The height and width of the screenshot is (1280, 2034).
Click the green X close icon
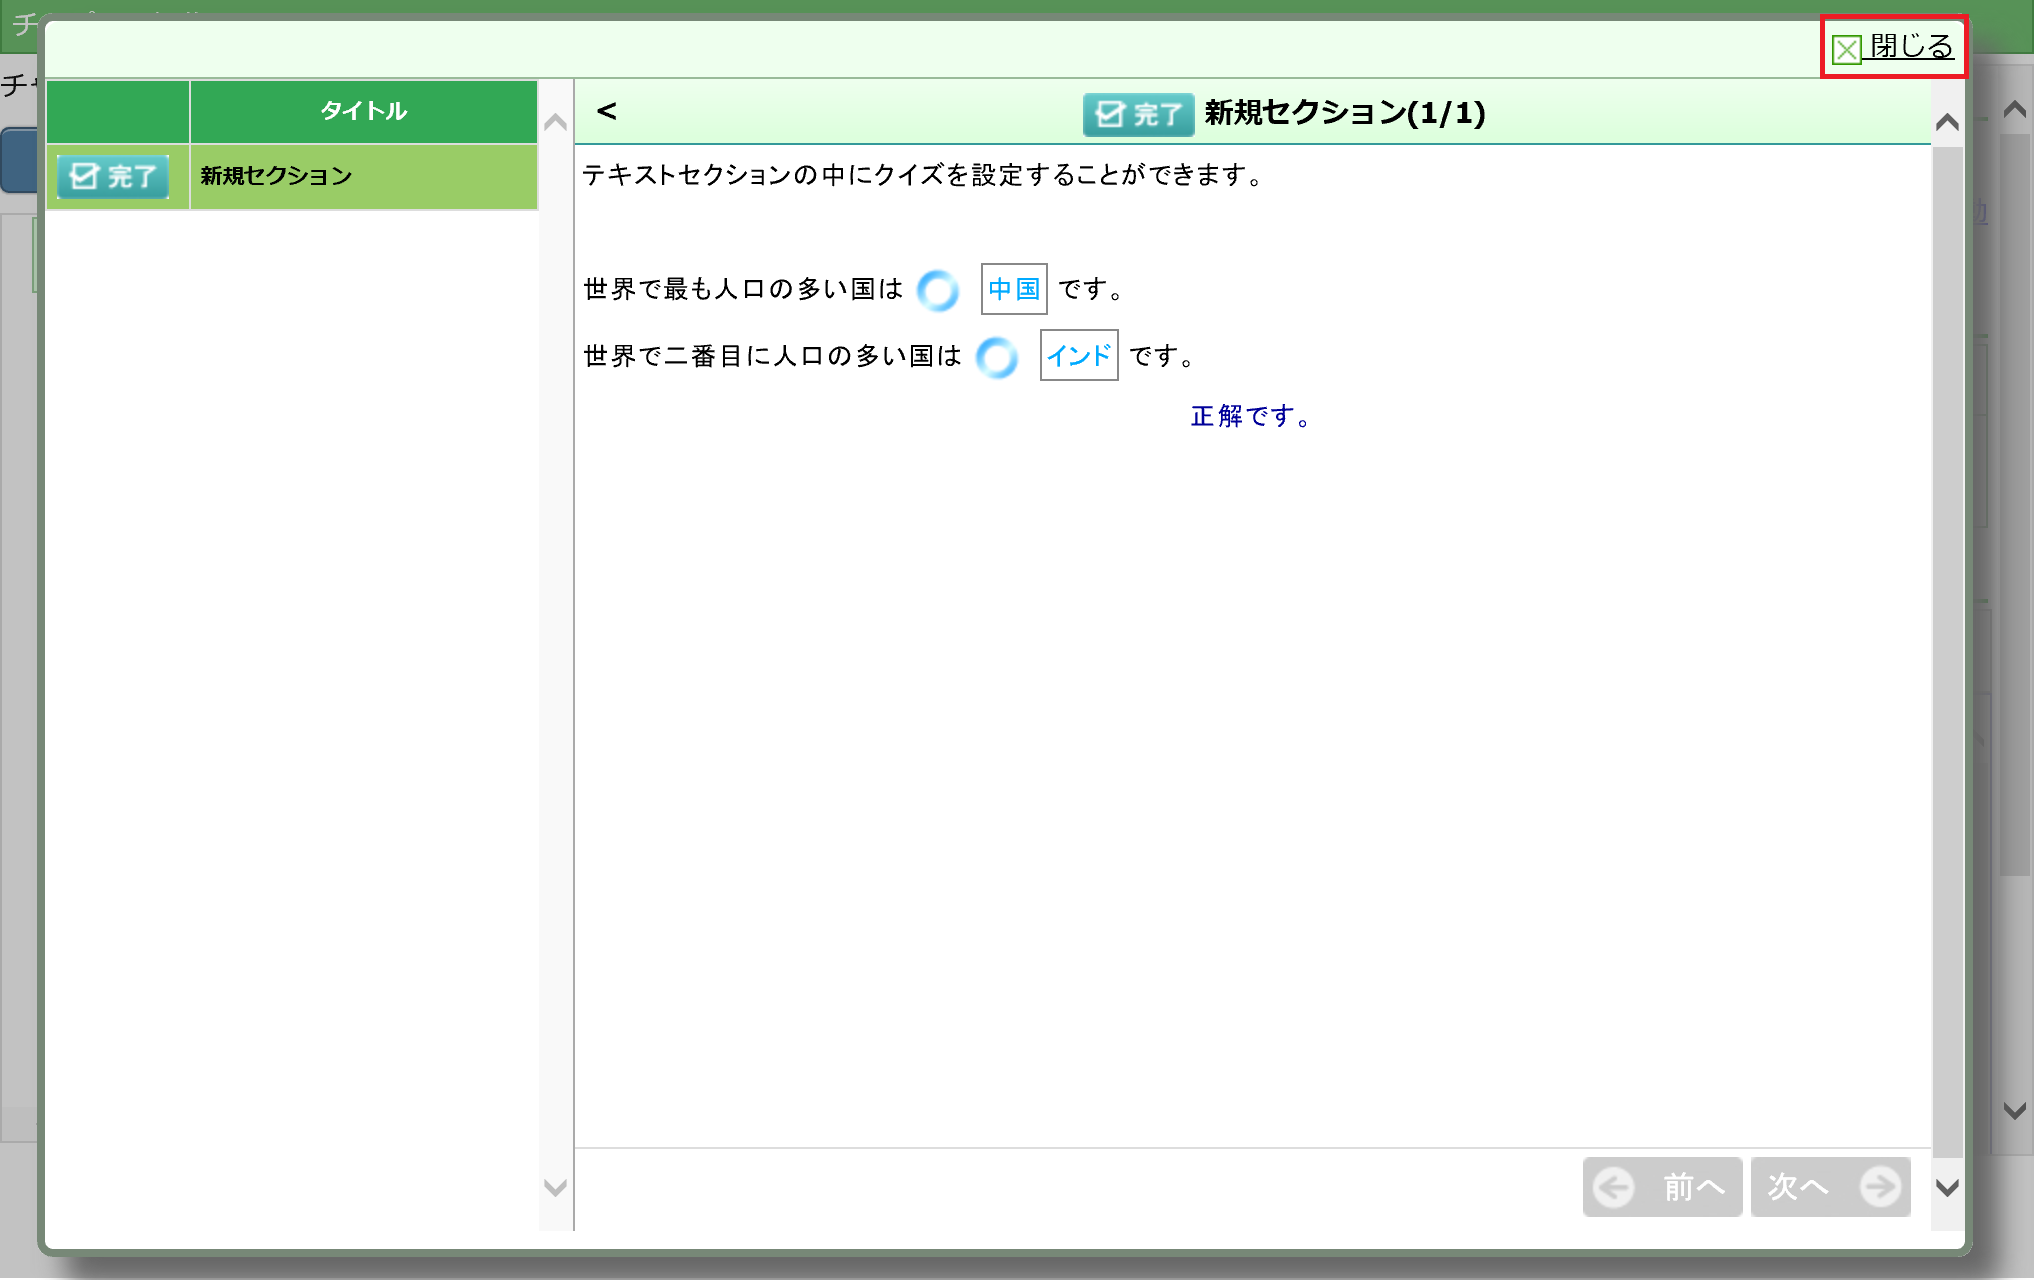[x=1846, y=49]
